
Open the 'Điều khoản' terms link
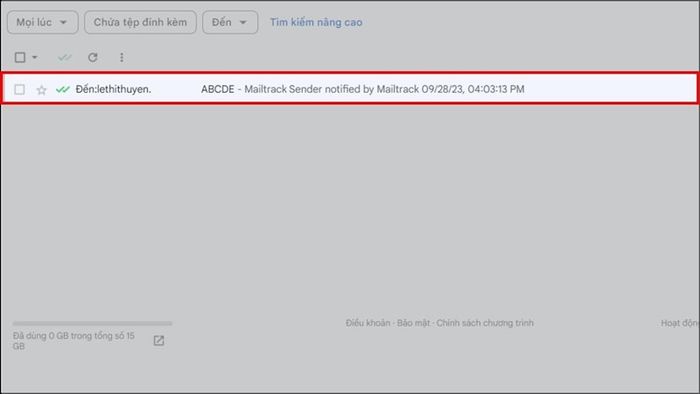[x=368, y=323]
